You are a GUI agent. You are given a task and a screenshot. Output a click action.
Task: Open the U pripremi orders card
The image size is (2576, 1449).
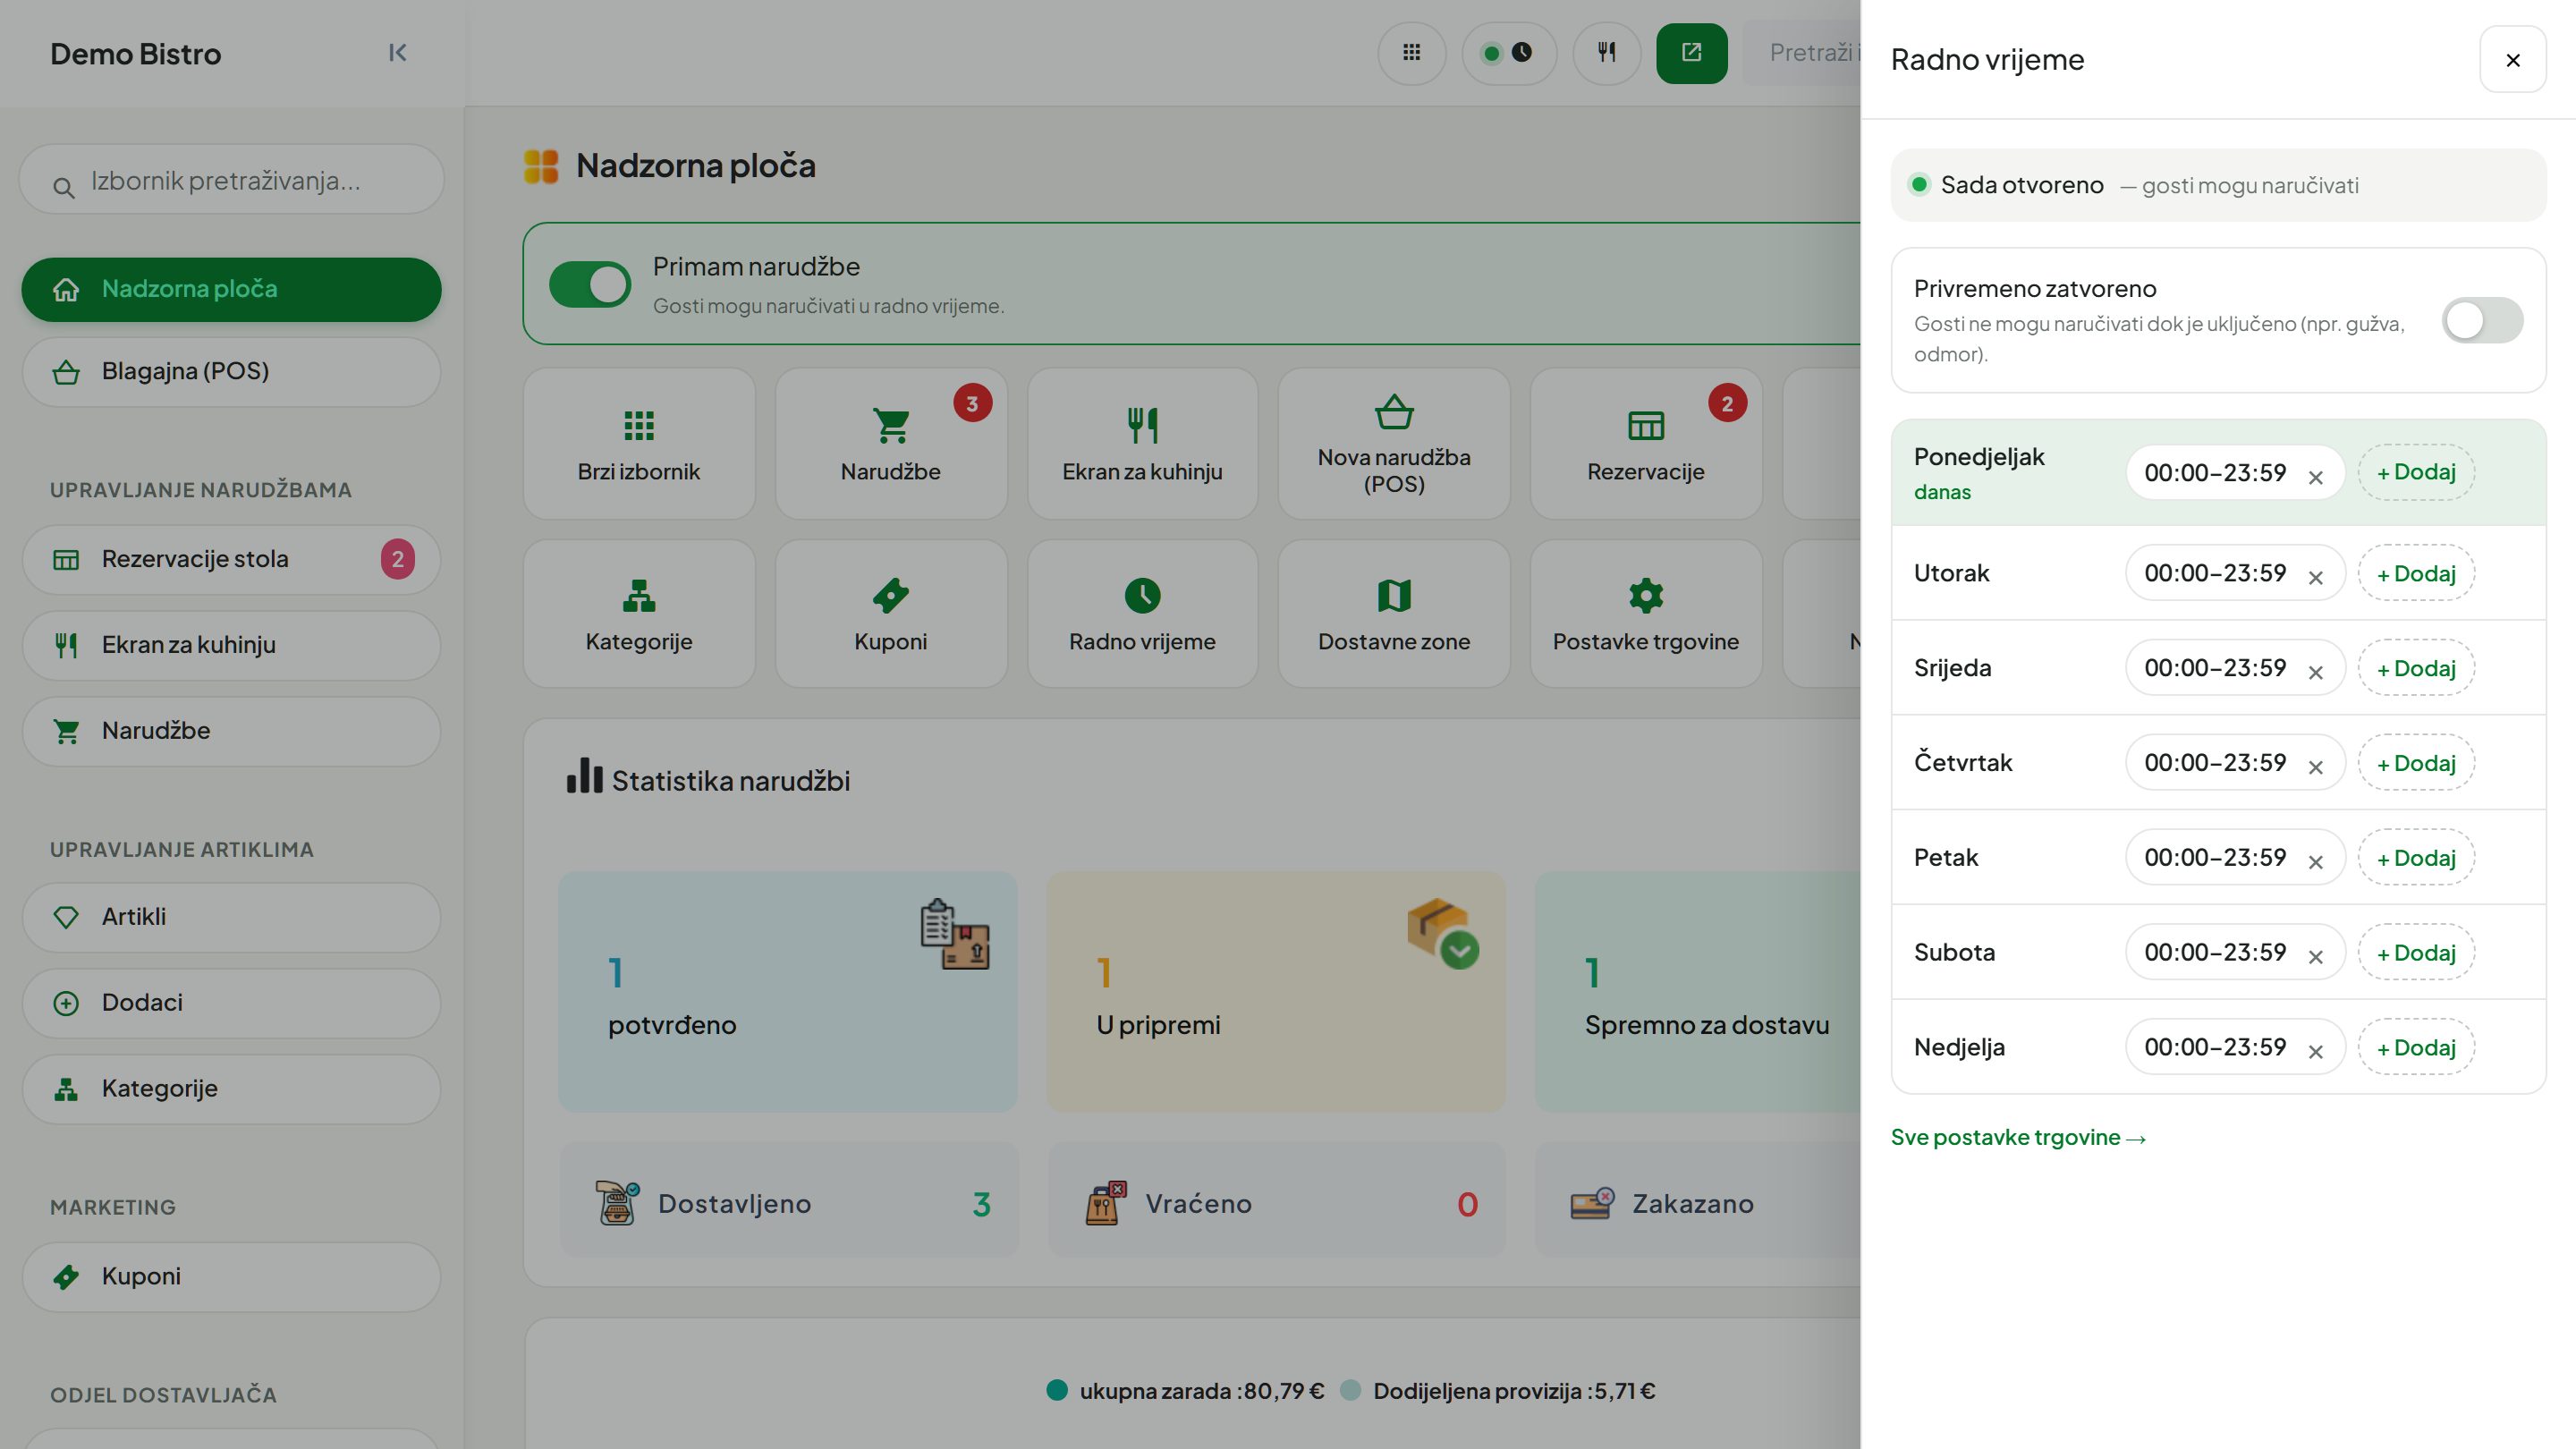coord(1276,992)
